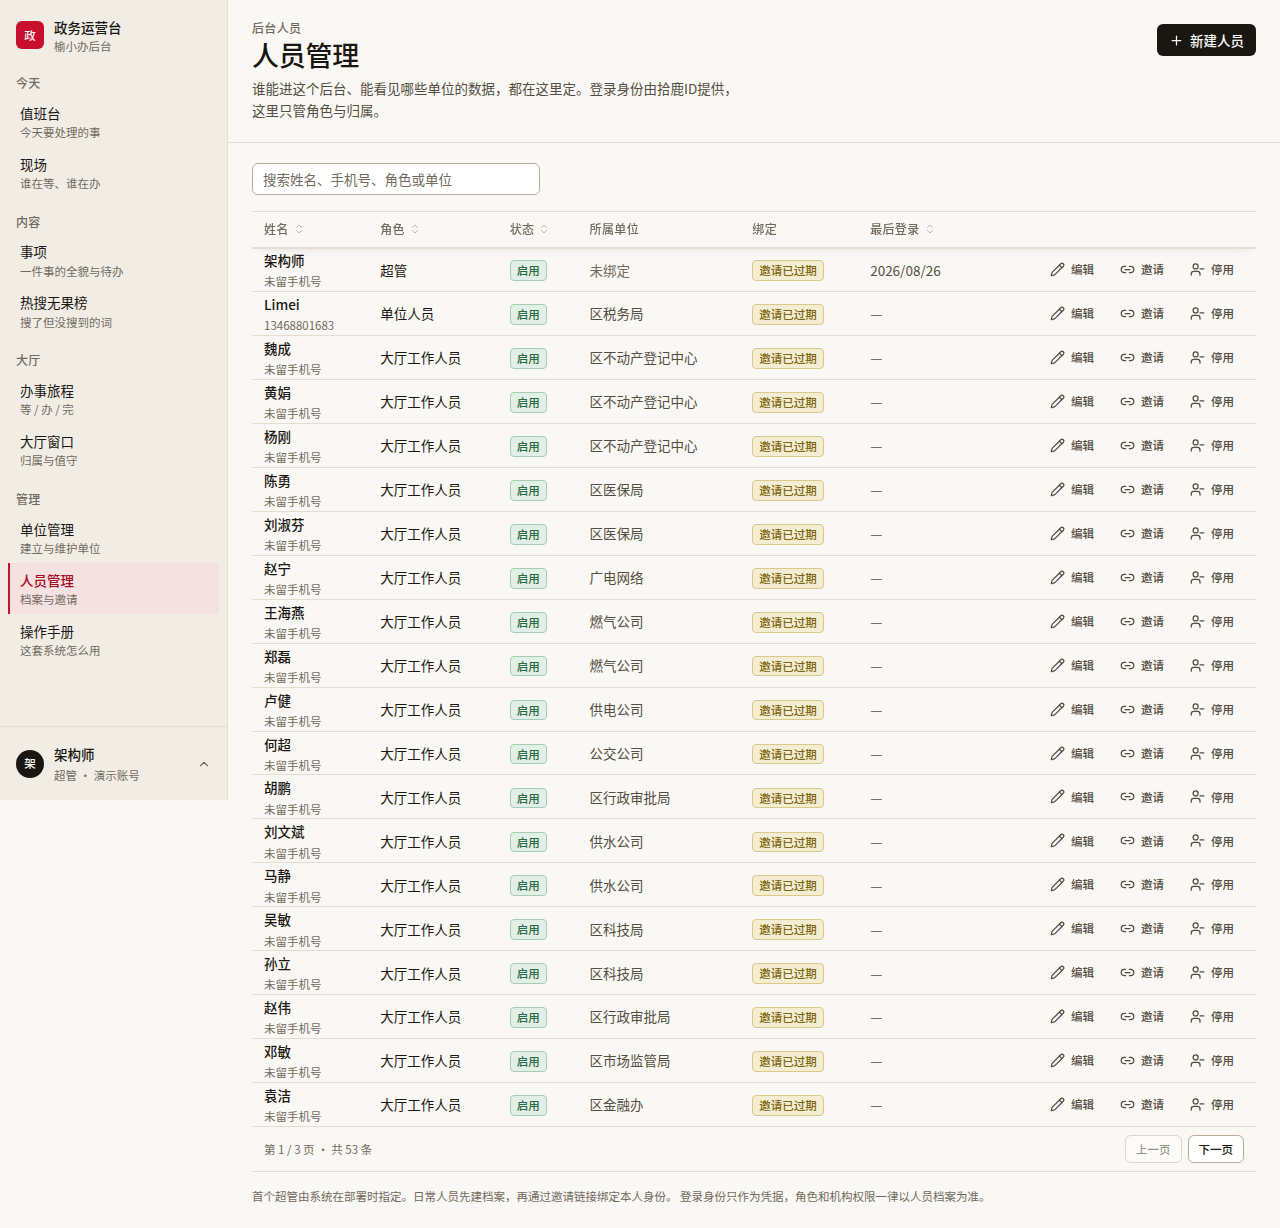Click the 区金融办 unit cell
This screenshot has height=1228, width=1280.
coord(616,1106)
